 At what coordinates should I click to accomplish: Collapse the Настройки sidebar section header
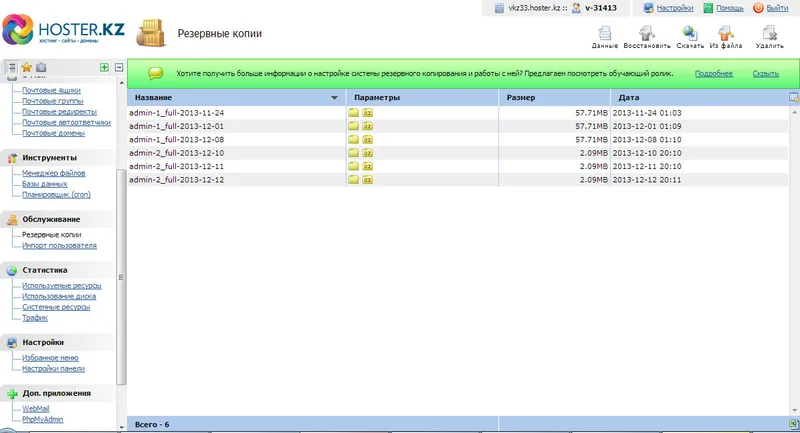pyautogui.click(x=58, y=343)
